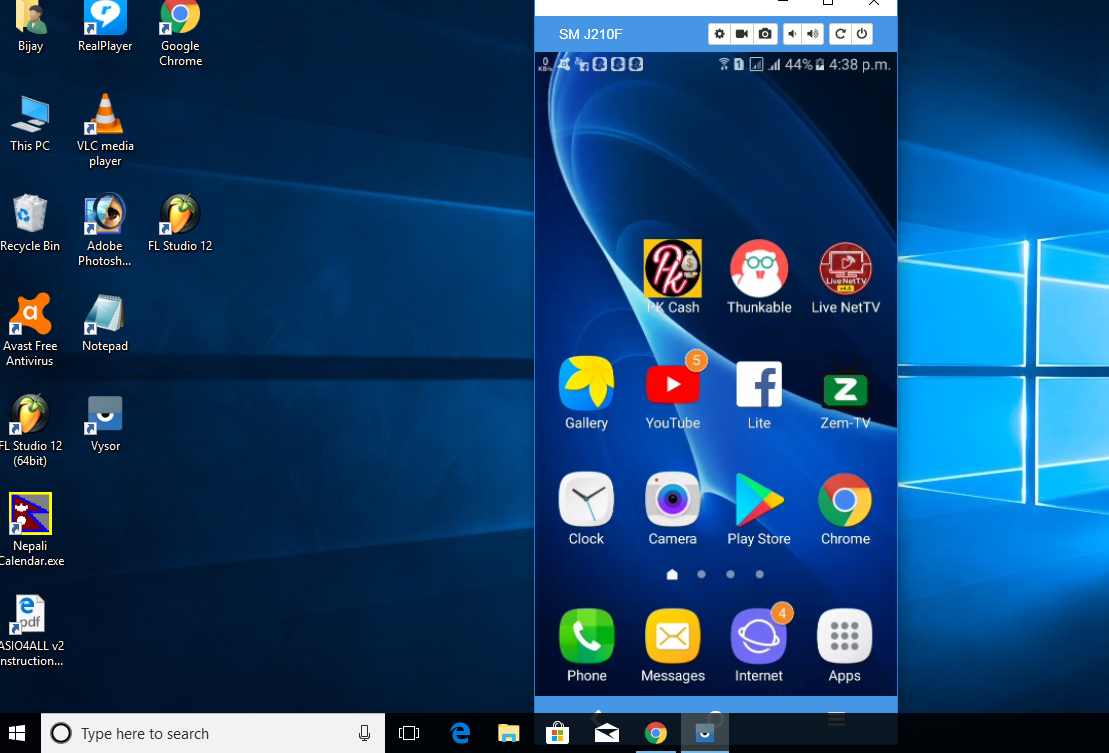
Task: Open Windows Start menu
Action: pos(17,733)
